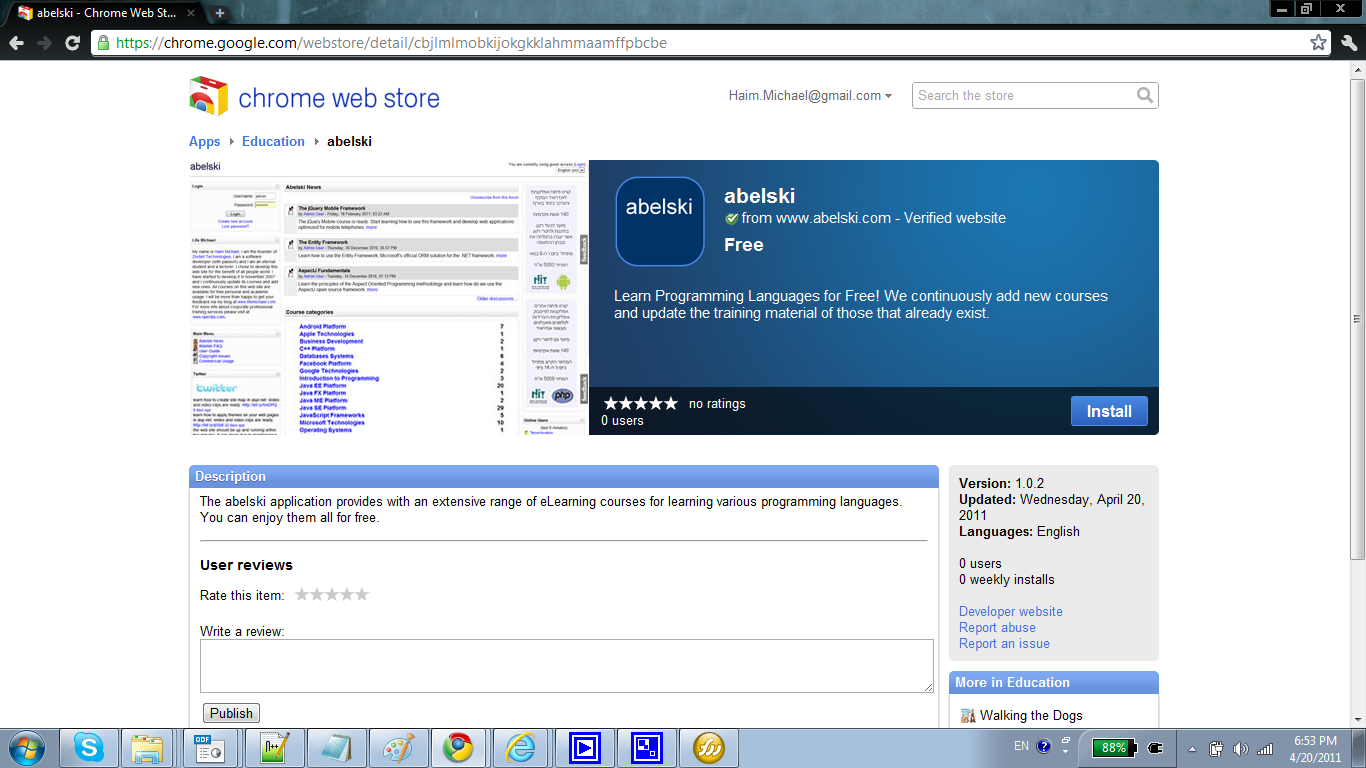The height and width of the screenshot is (768, 1366).
Task: Click the network signal tray icon
Action: pyautogui.click(x=1265, y=748)
